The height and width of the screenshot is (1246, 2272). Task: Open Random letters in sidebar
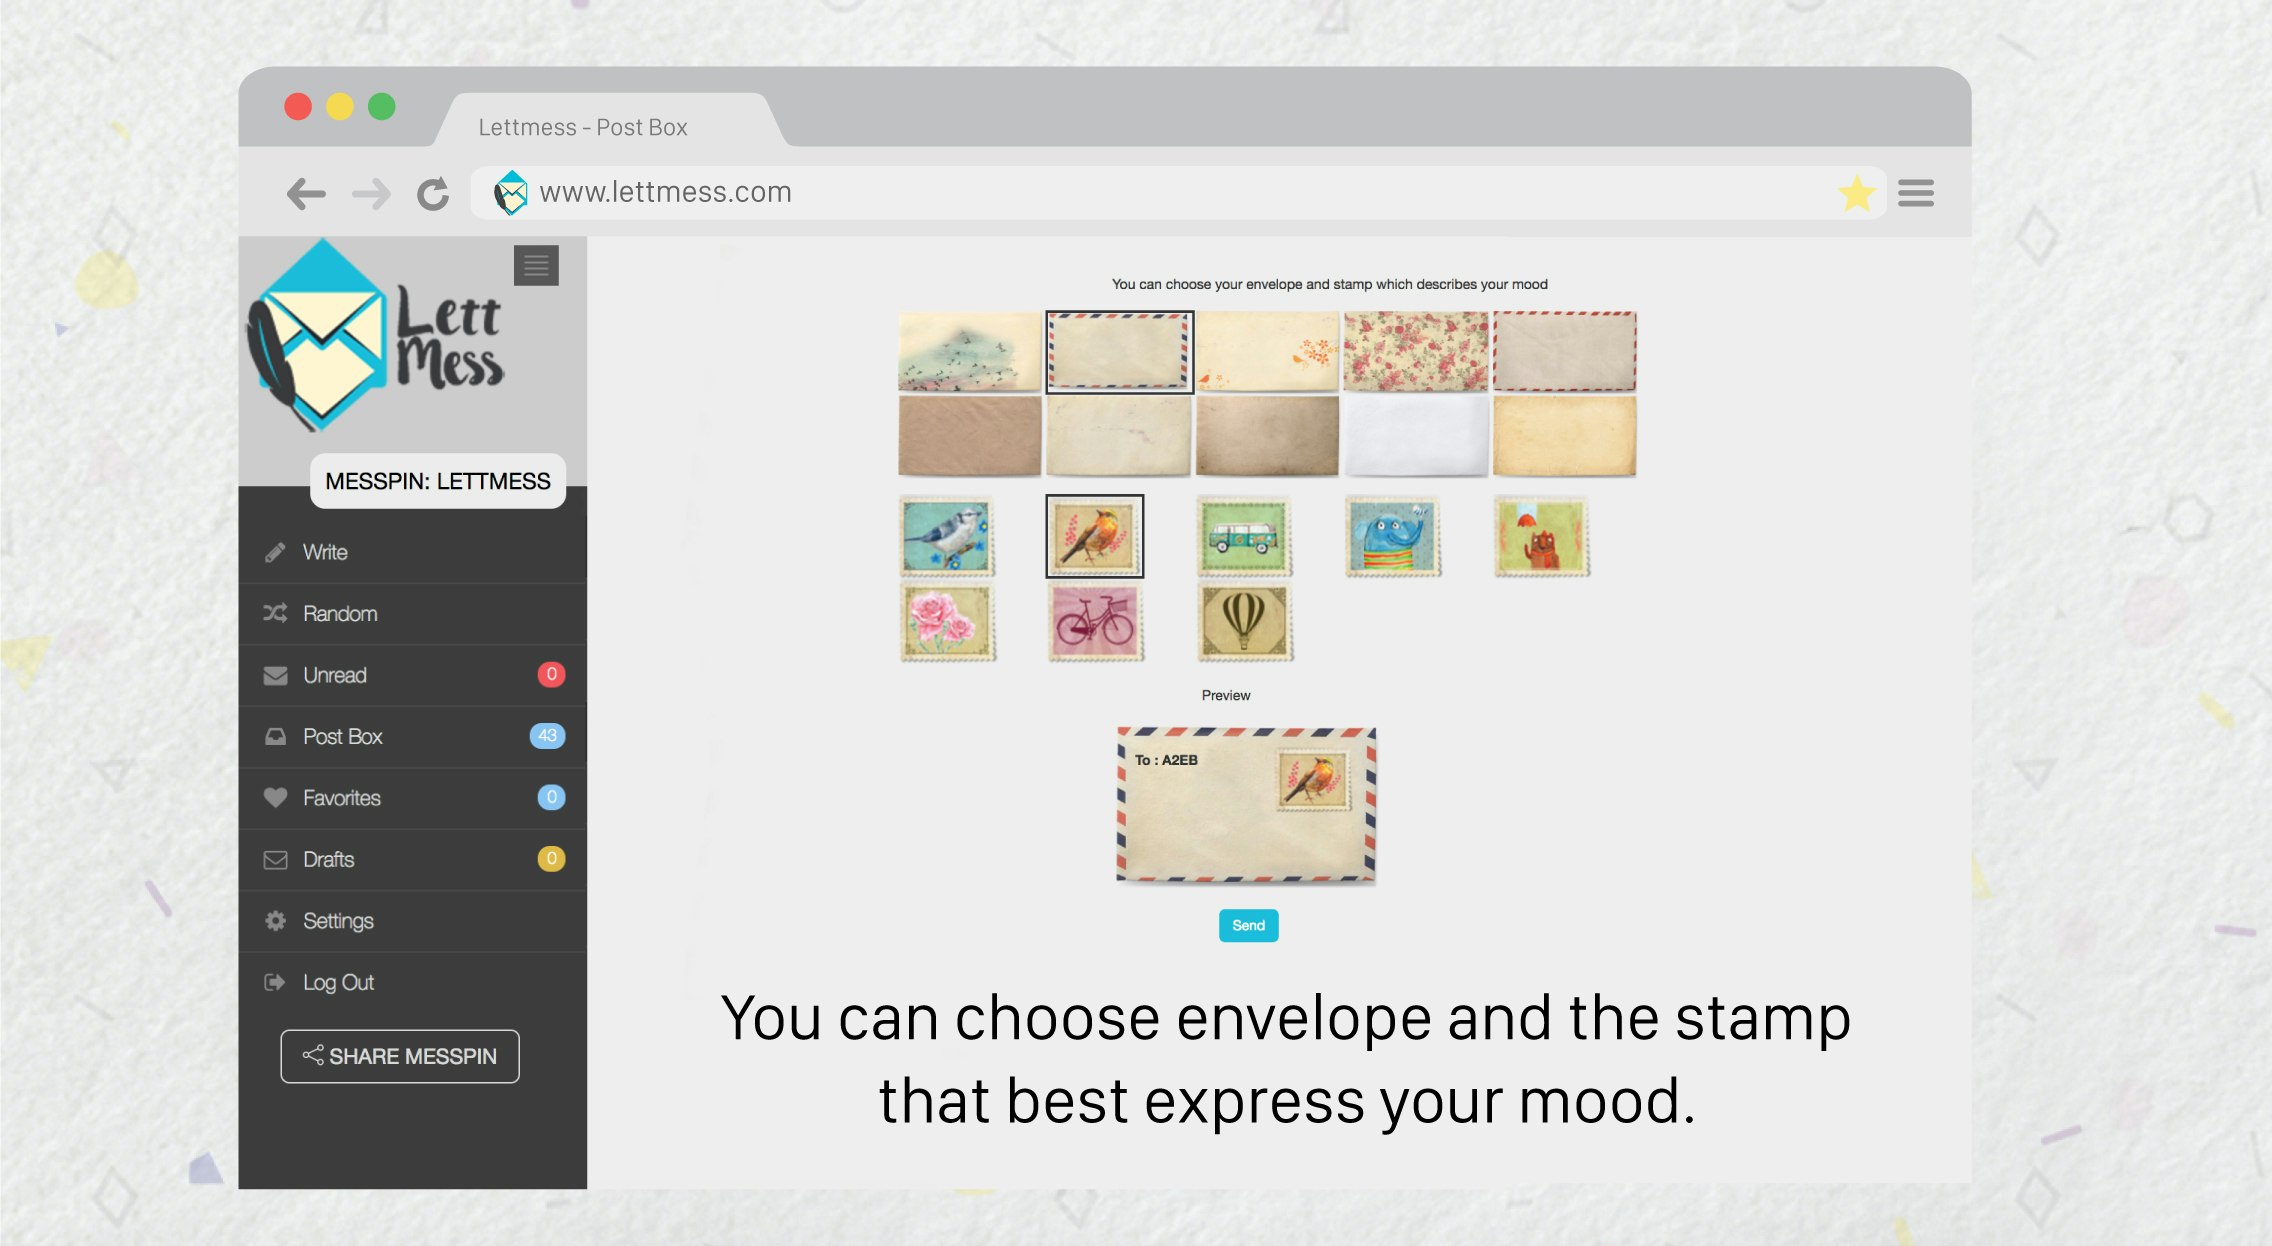pyautogui.click(x=340, y=614)
